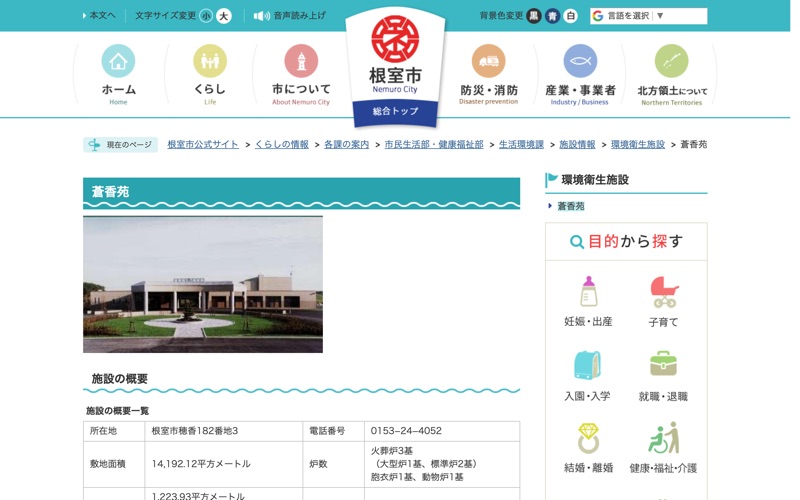Screen dimensions: 800x500
Task: Click the 入園・入学 school backpack icon
Action: click(588, 365)
